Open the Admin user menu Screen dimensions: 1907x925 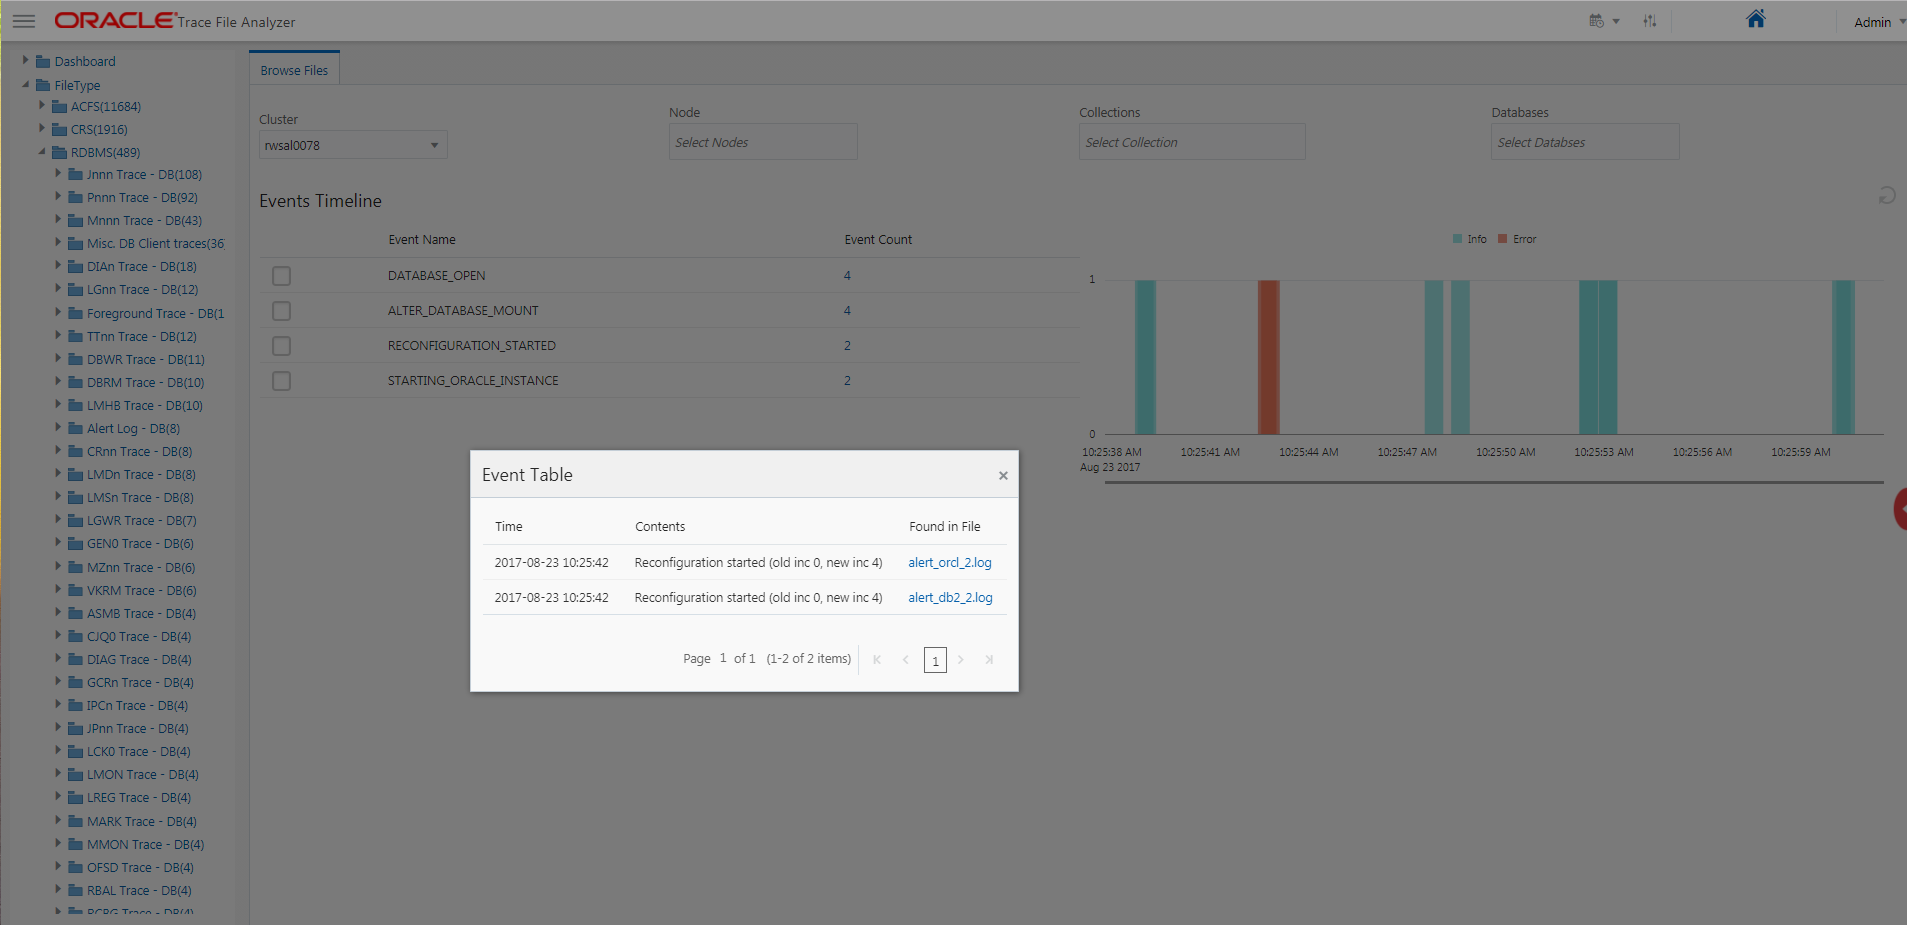(1879, 22)
